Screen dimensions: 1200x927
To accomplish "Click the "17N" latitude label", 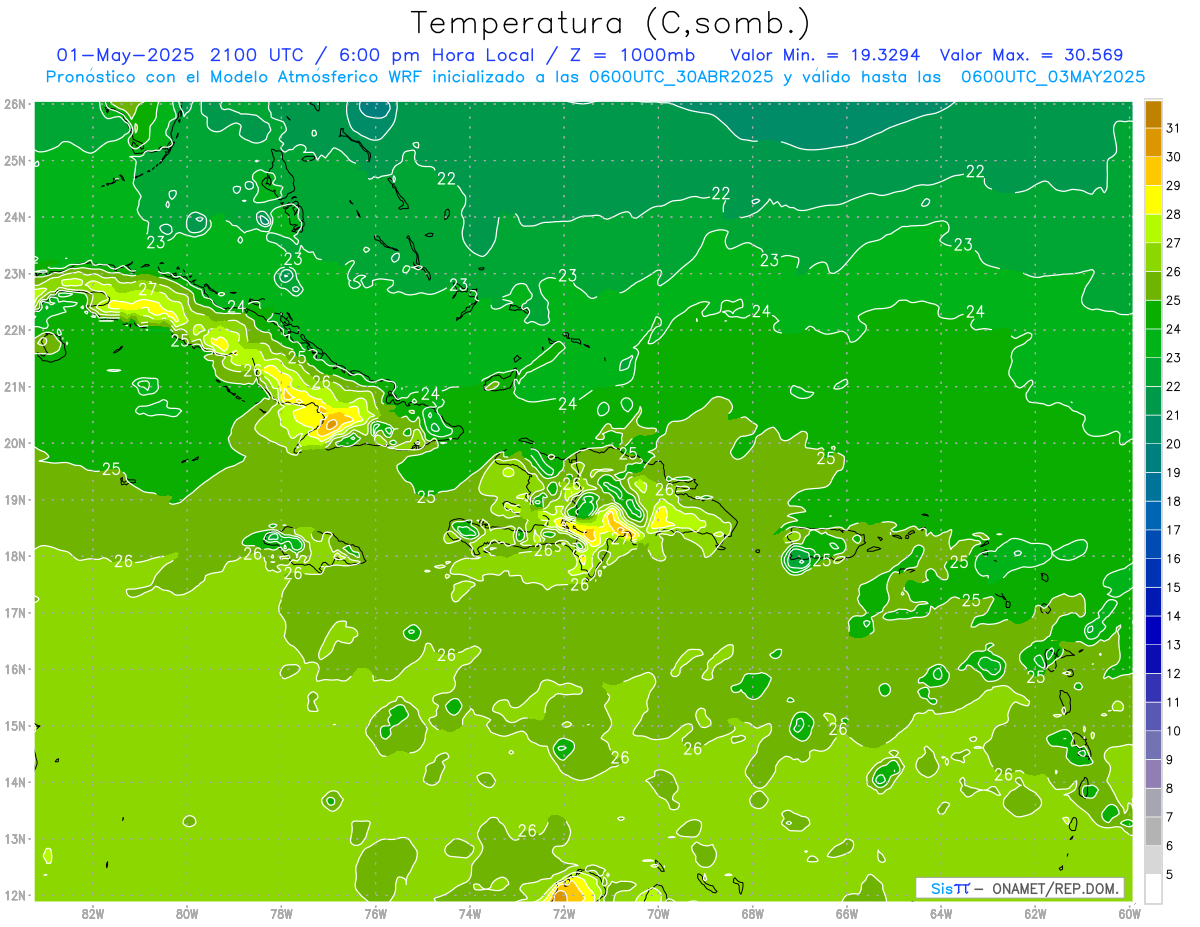I will coord(14,612).
